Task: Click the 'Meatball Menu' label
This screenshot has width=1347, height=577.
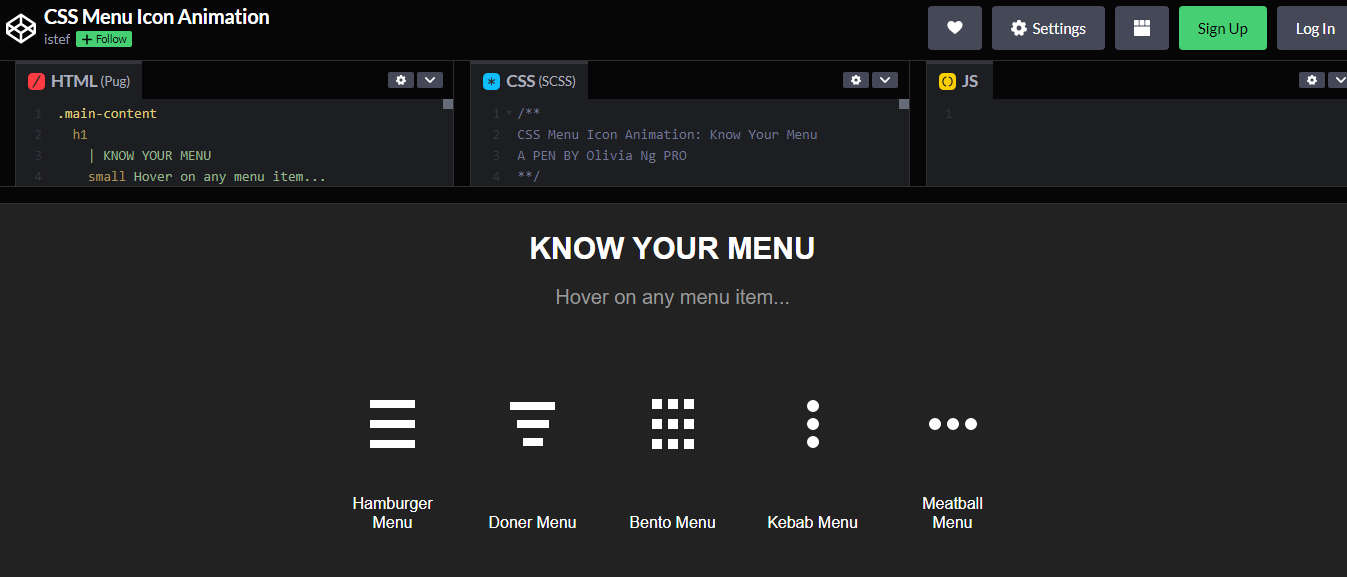Action: [x=953, y=513]
